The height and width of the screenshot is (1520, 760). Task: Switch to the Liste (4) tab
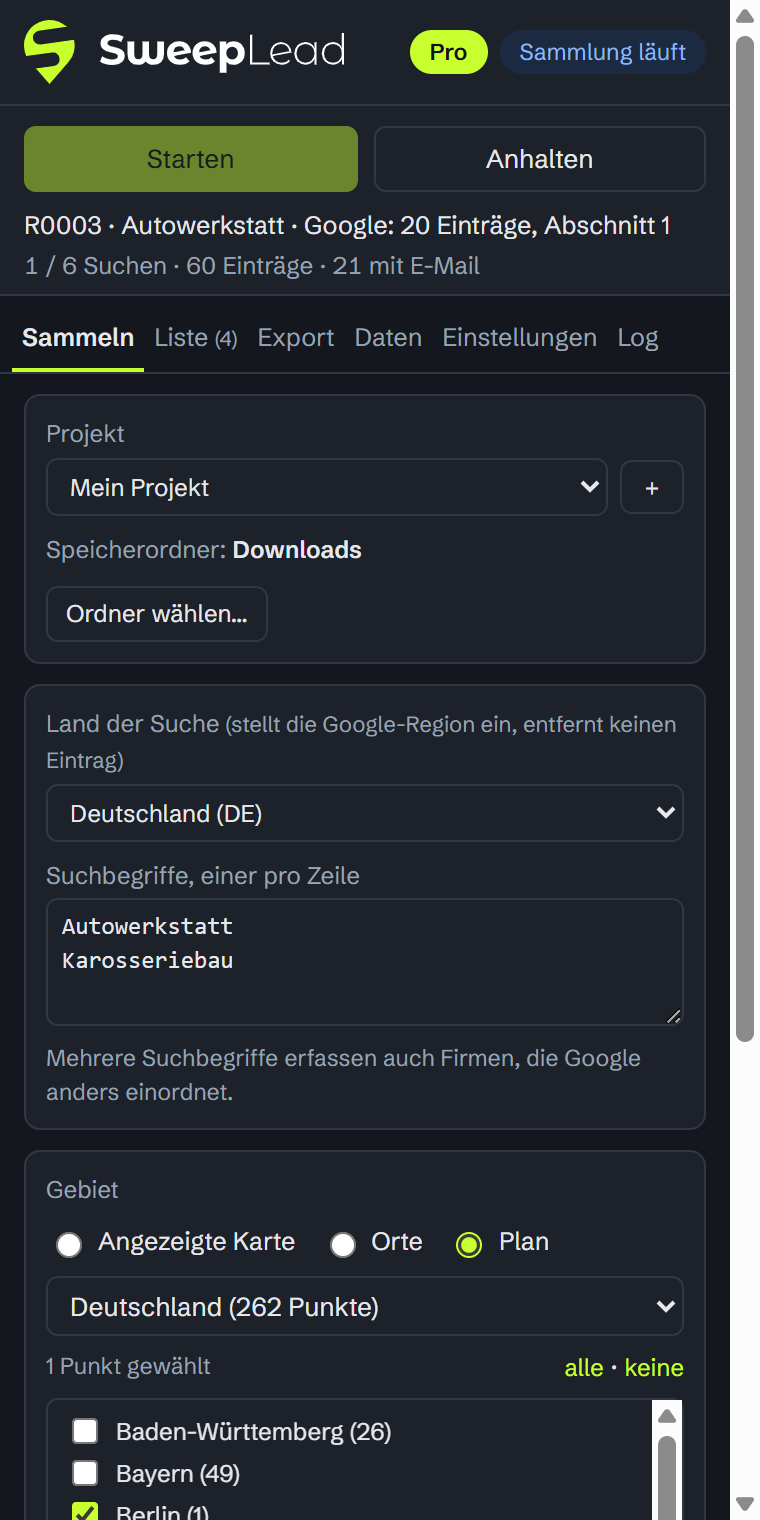pyautogui.click(x=196, y=338)
